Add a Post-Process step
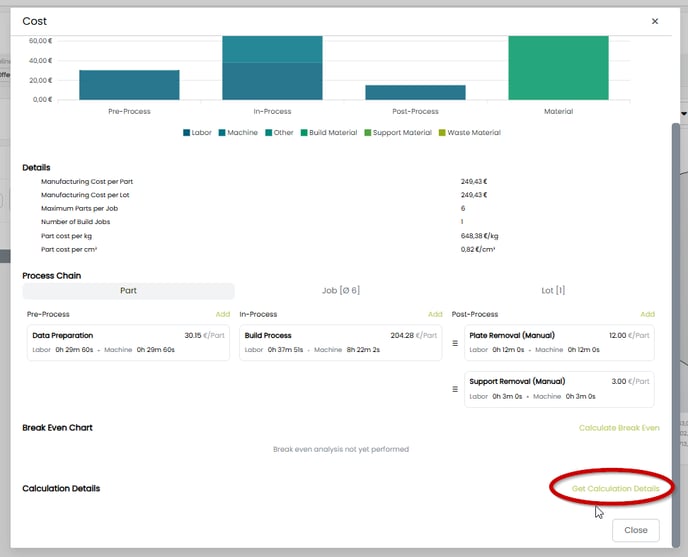688x557 pixels. click(647, 314)
